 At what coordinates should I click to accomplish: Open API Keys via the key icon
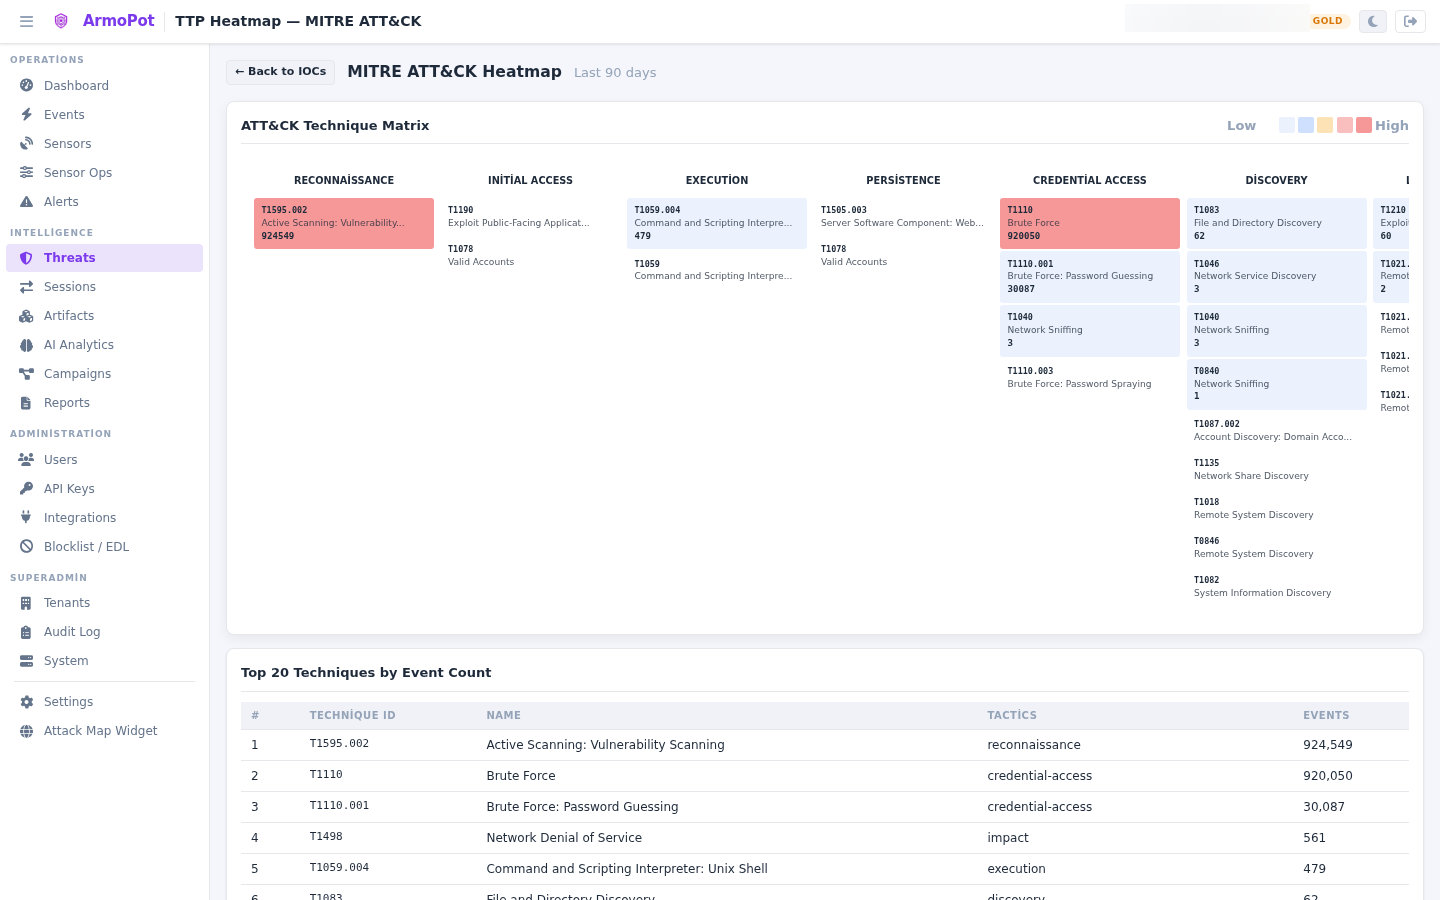pyautogui.click(x=27, y=489)
